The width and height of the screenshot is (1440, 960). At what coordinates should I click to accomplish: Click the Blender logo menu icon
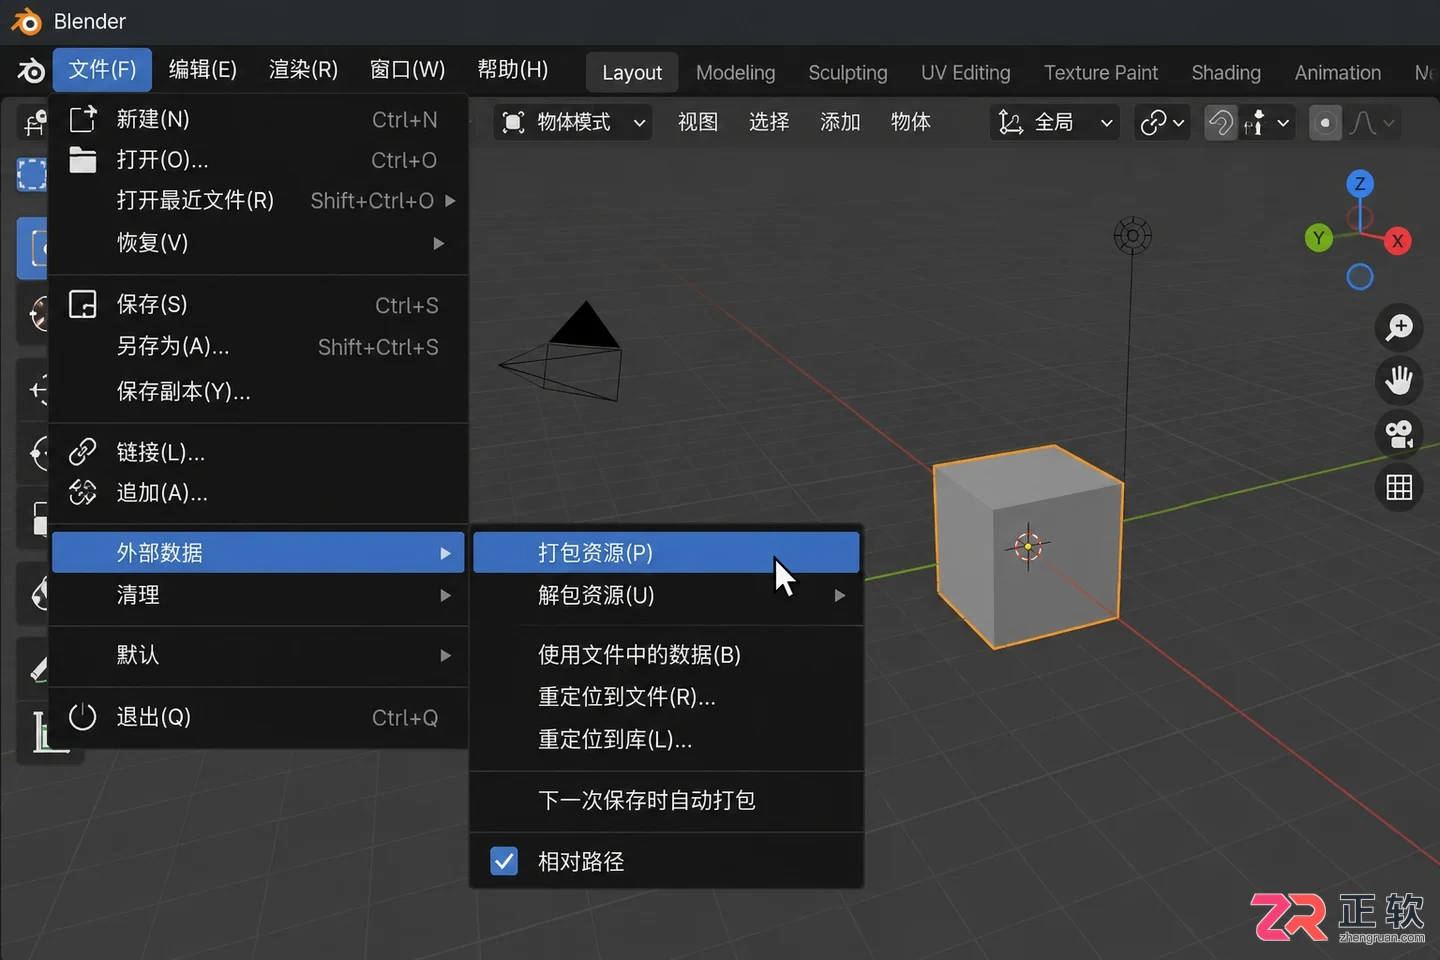(x=31, y=70)
